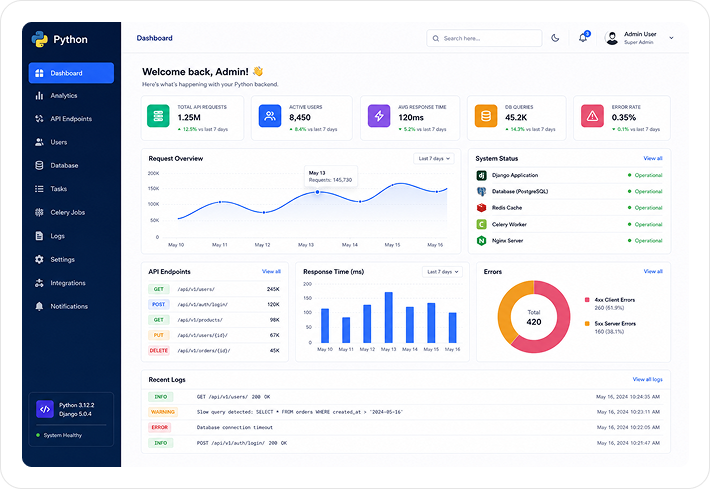Image resolution: width=710 pixels, height=489 pixels.
Task: Click the orange DB Queries database icon
Action: (x=486, y=116)
